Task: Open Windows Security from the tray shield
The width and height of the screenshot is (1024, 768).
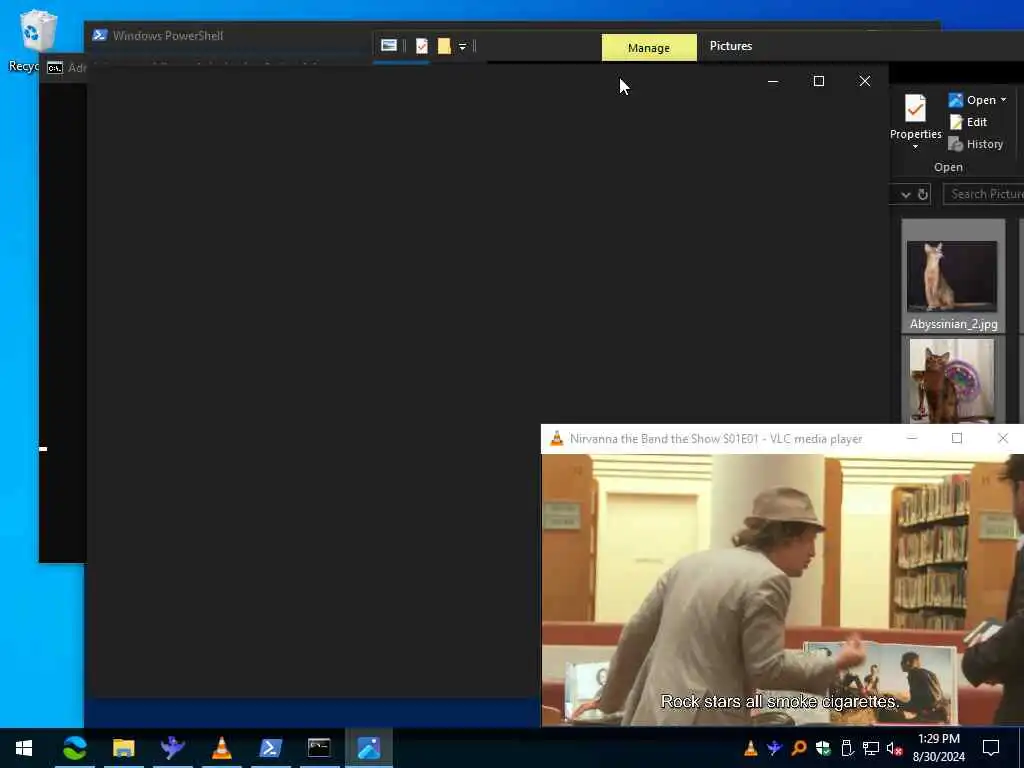Action: pos(823,748)
